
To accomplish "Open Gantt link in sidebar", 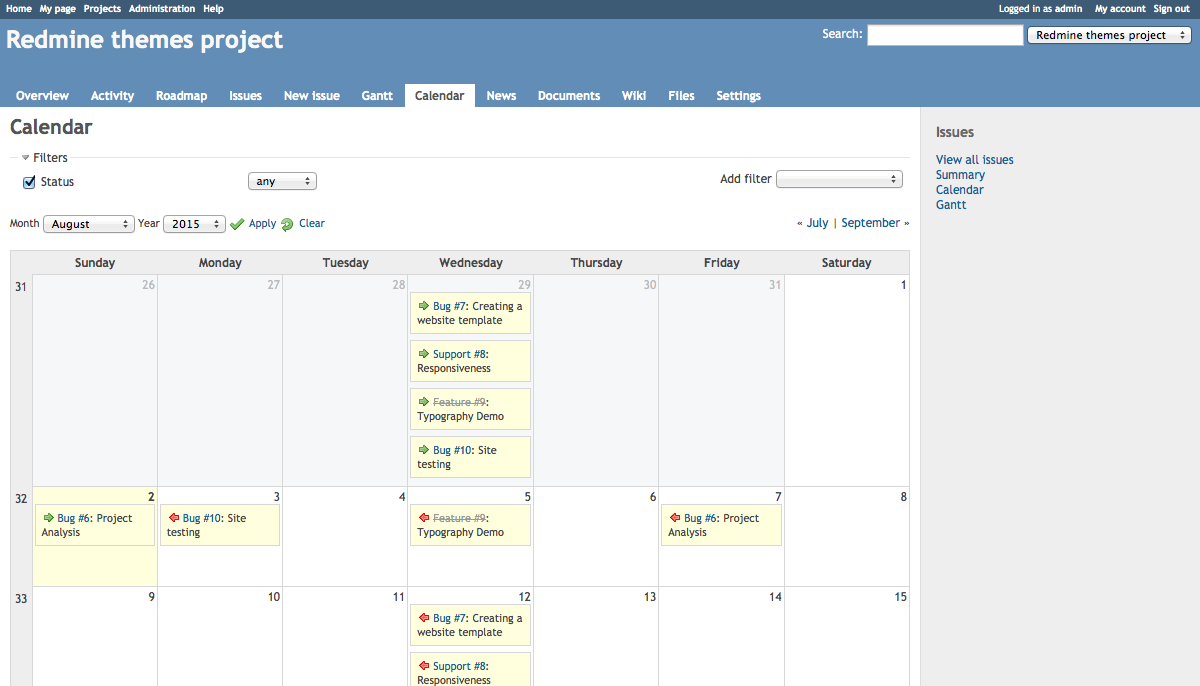I will [951, 205].
